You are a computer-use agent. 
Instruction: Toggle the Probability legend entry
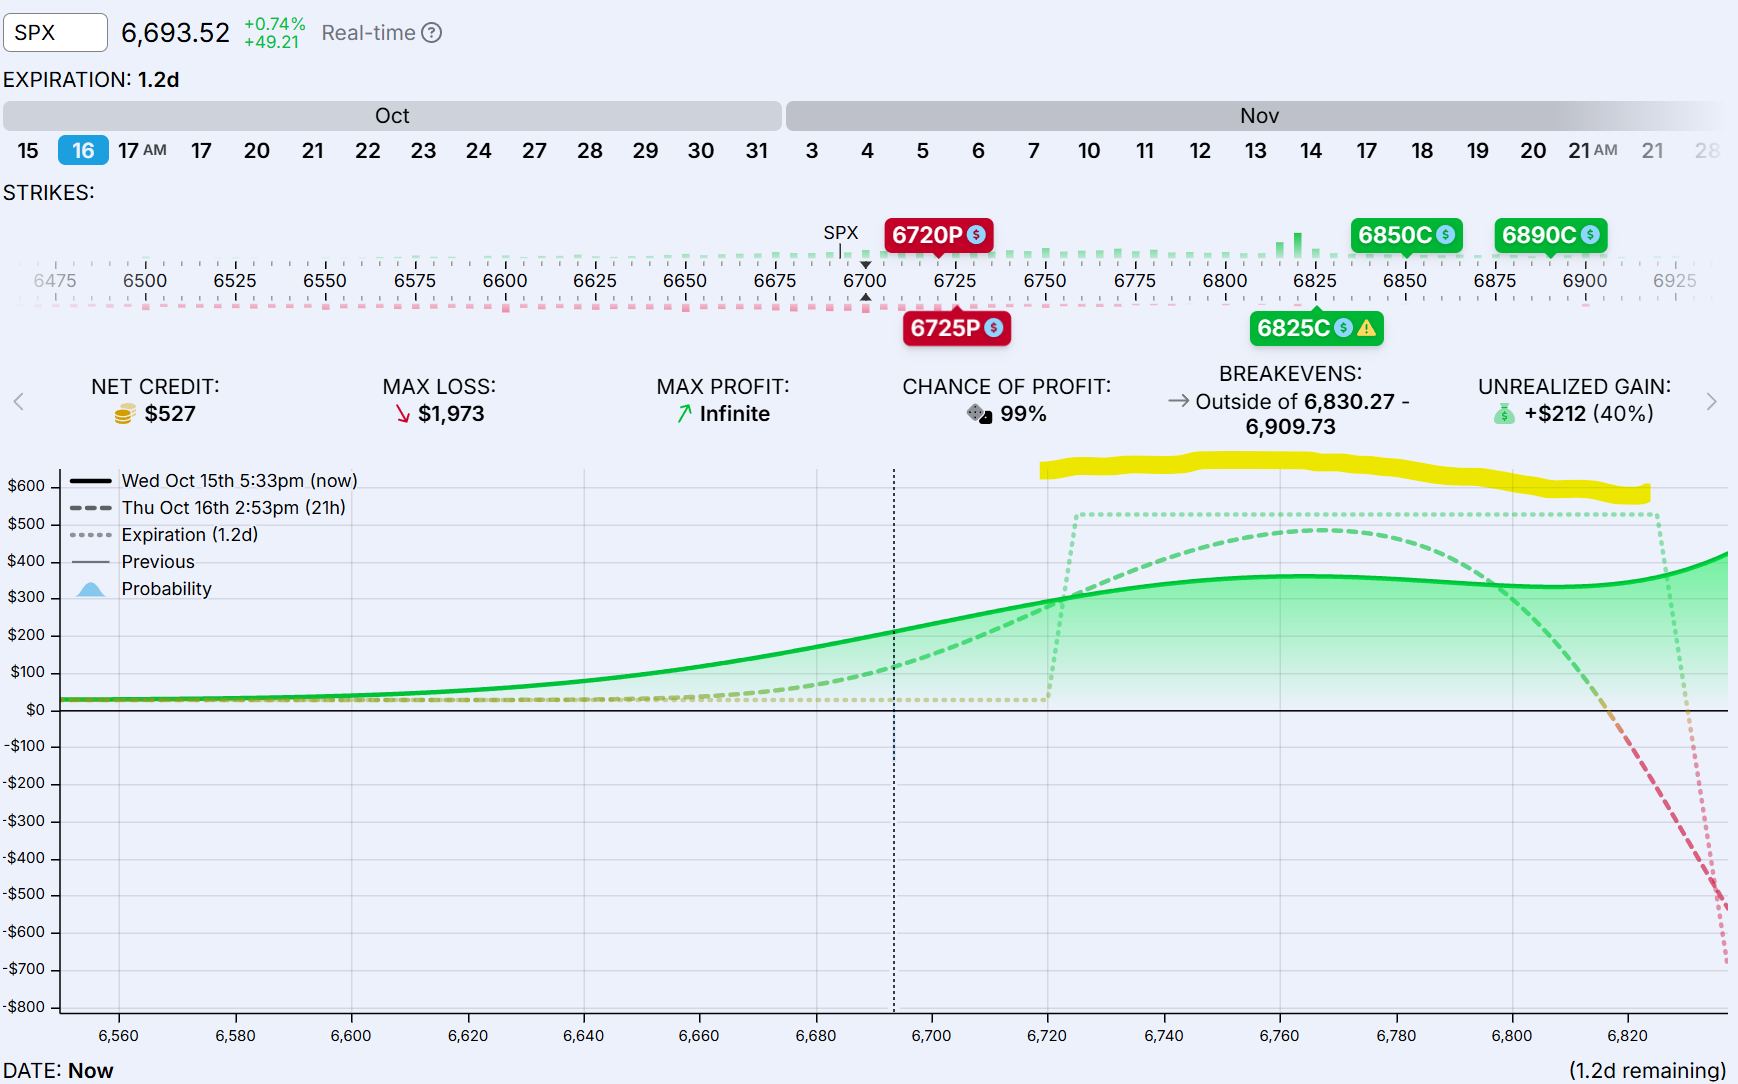pyautogui.click(x=166, y=589)
